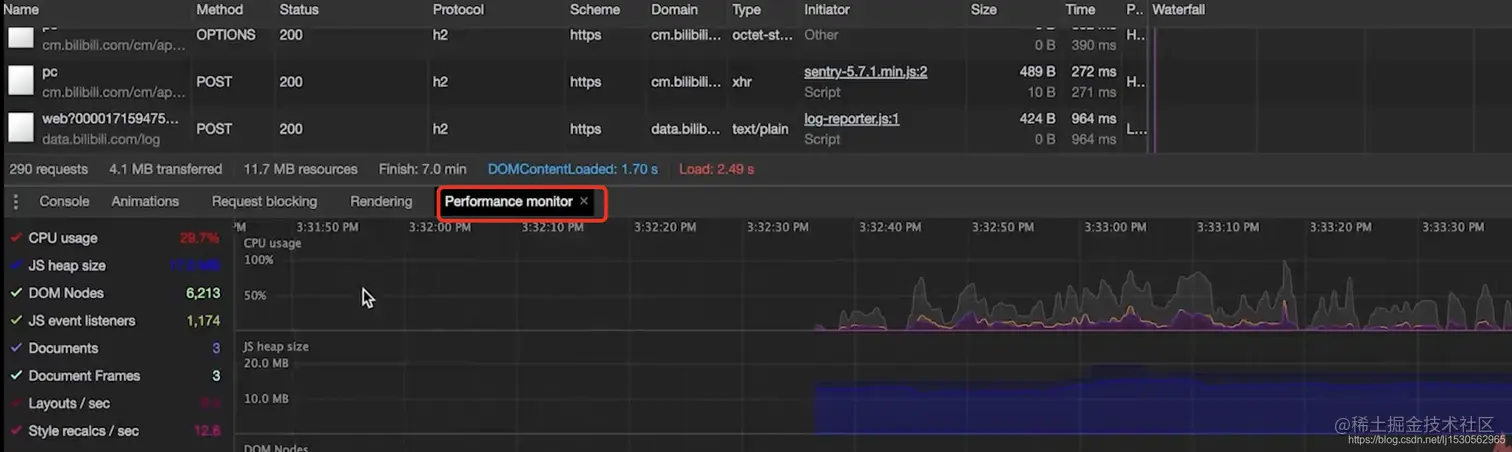Click the Waterfall column header
The width and height of the screenshot is (1512, 452).
pos(1178,9)
